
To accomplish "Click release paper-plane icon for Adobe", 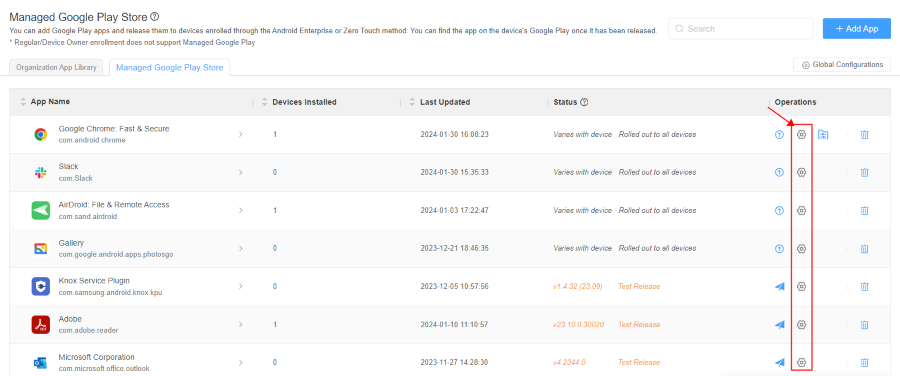I will pyautogui.click(x=779, y=324).
